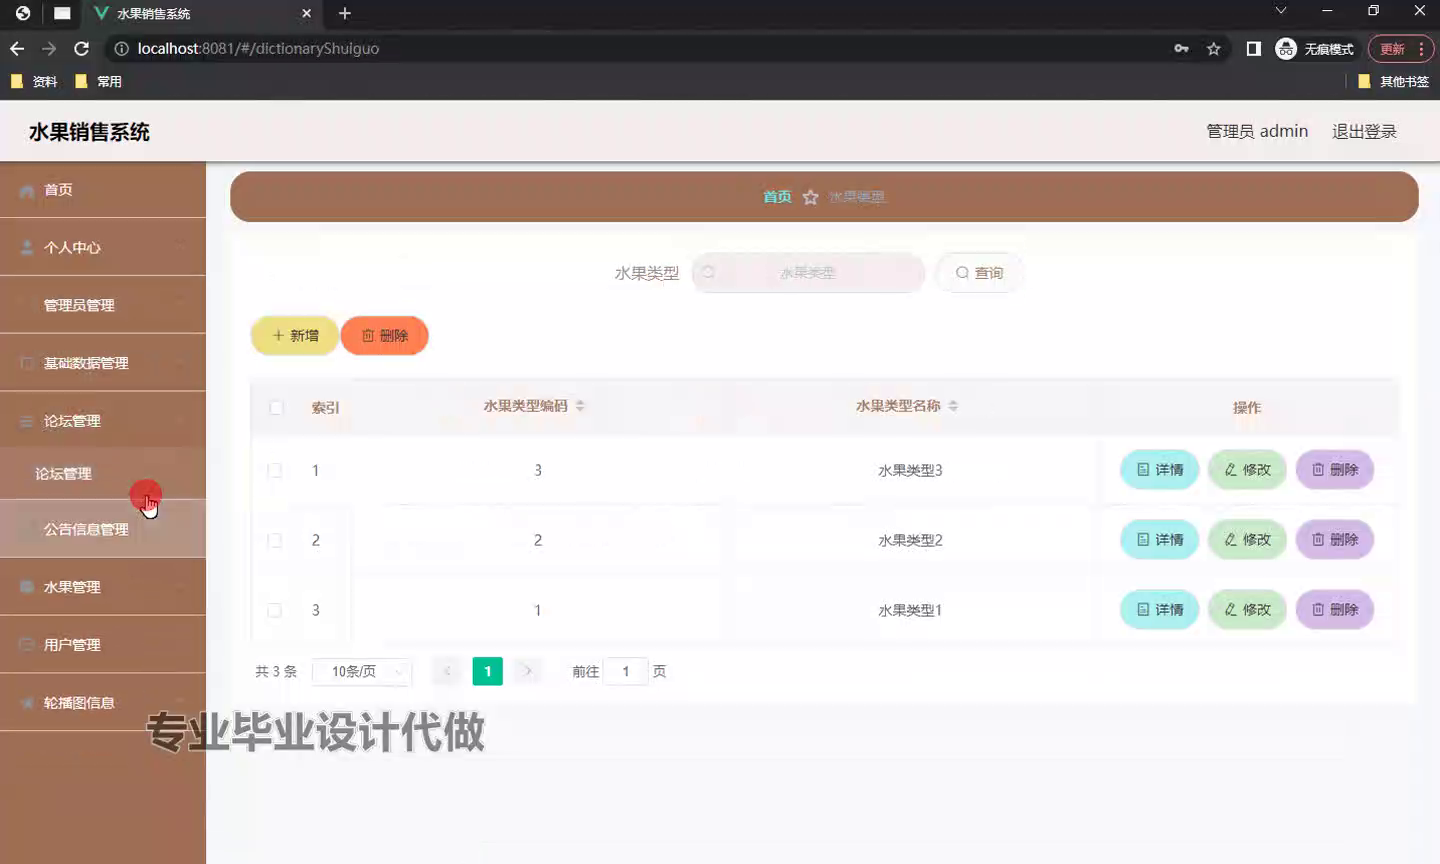Collapse the 论坛管理 parent menu
Viewport: 1440px width, 864px height.
(x=103, y=421)
